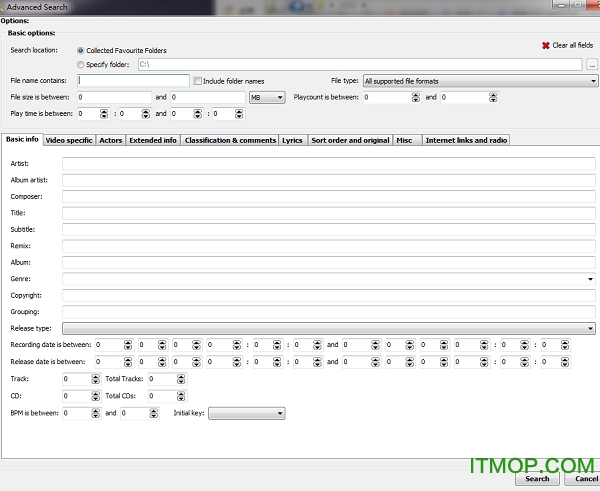Open Internet links and radio tab
The image size is (600, 491).
click(466, 140)
